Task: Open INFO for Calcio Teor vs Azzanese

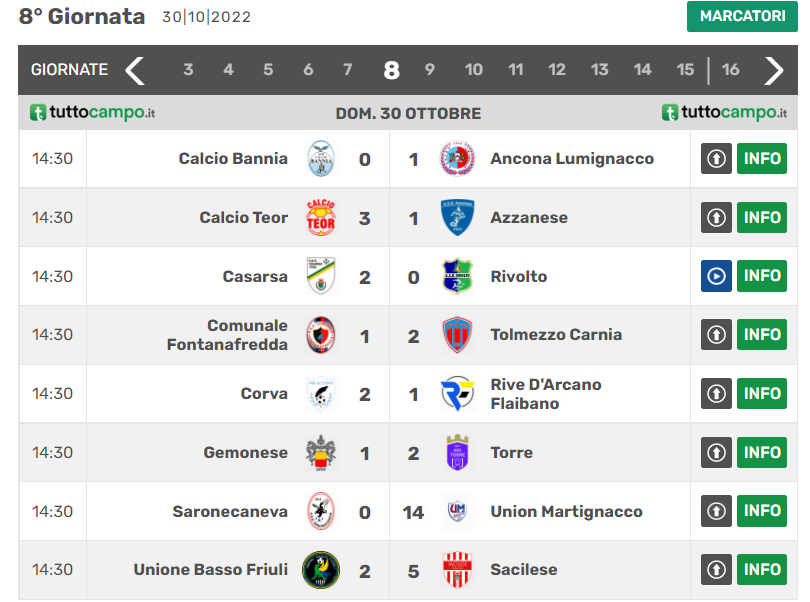Action: [762, 218]
